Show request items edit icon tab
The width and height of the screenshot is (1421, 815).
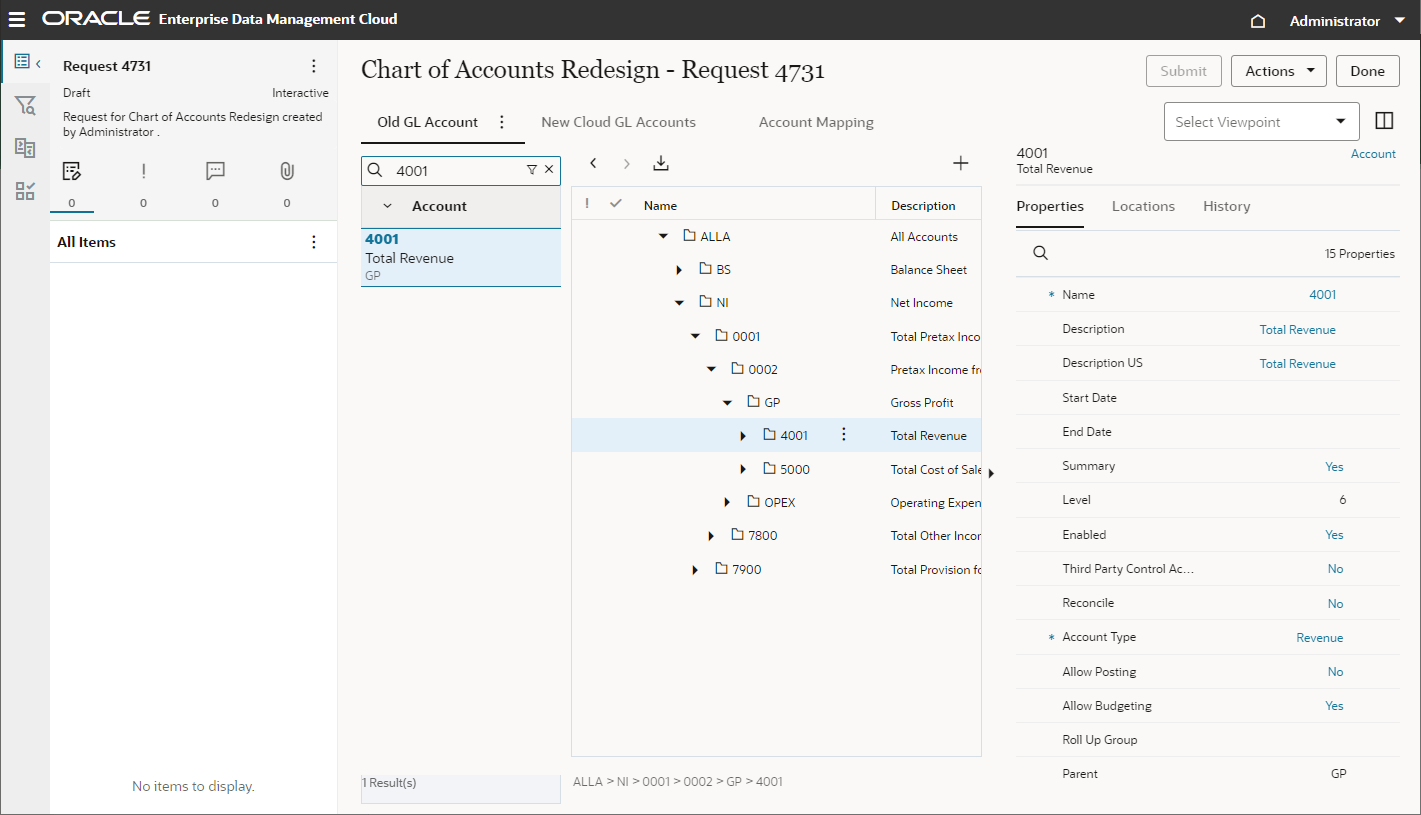[x=71, y=171]
